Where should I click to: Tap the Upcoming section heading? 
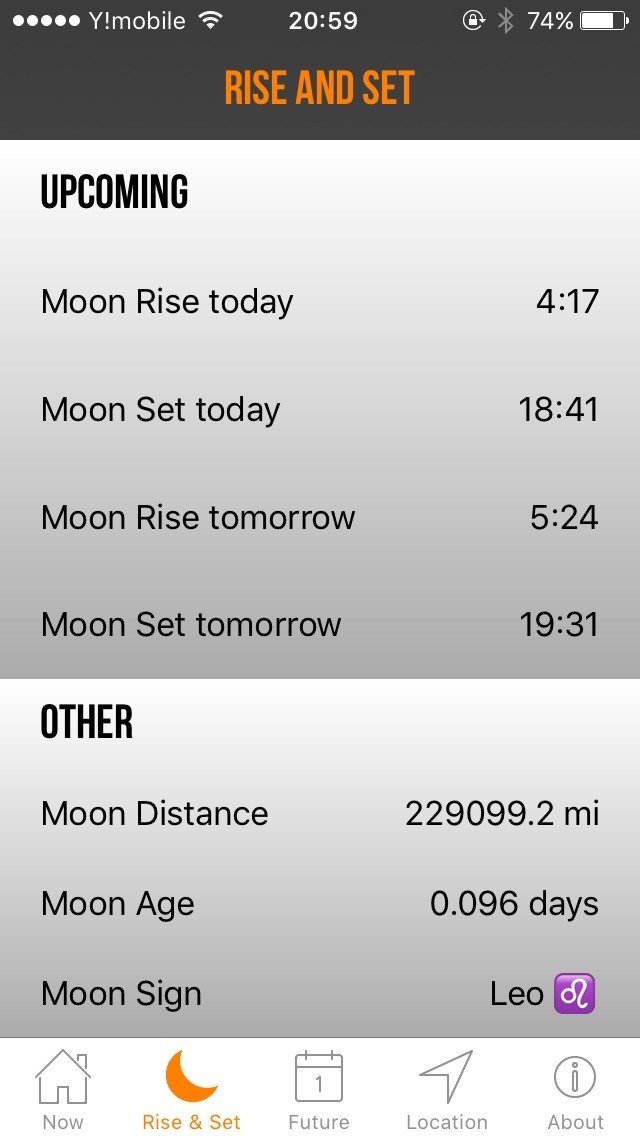click(x=114, y=192)
